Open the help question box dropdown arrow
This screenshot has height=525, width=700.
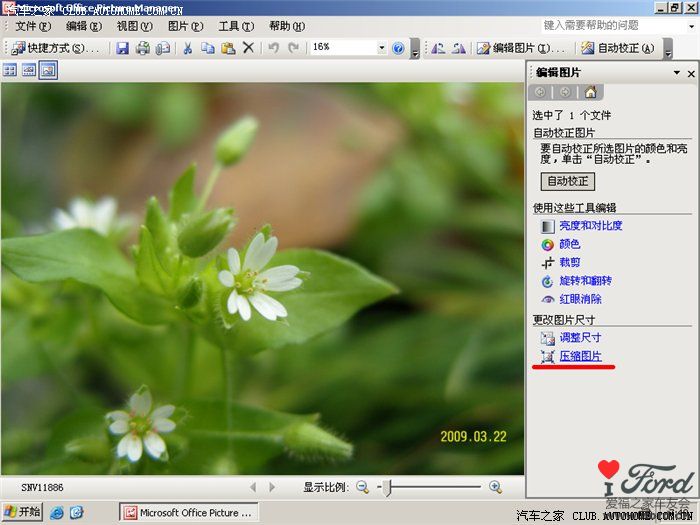[692, 26]
